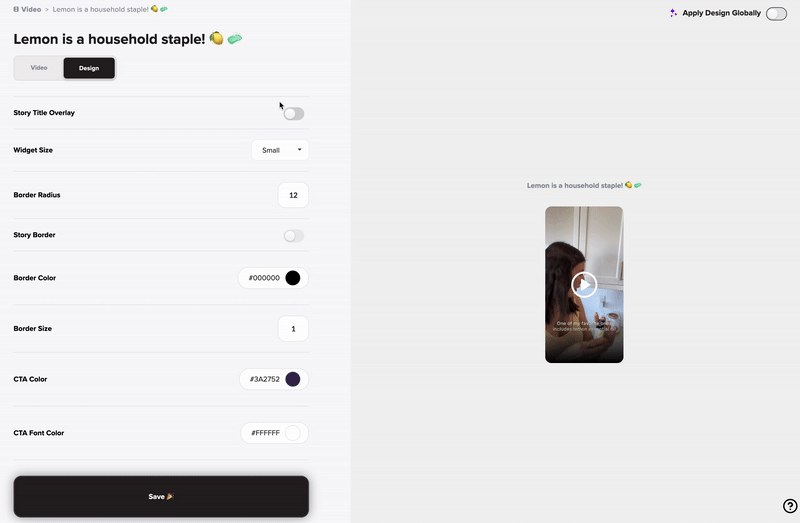The height and width of the screenshot is (523, 800).
Task: Click the Save button
Action: click(x=161, y=496)
